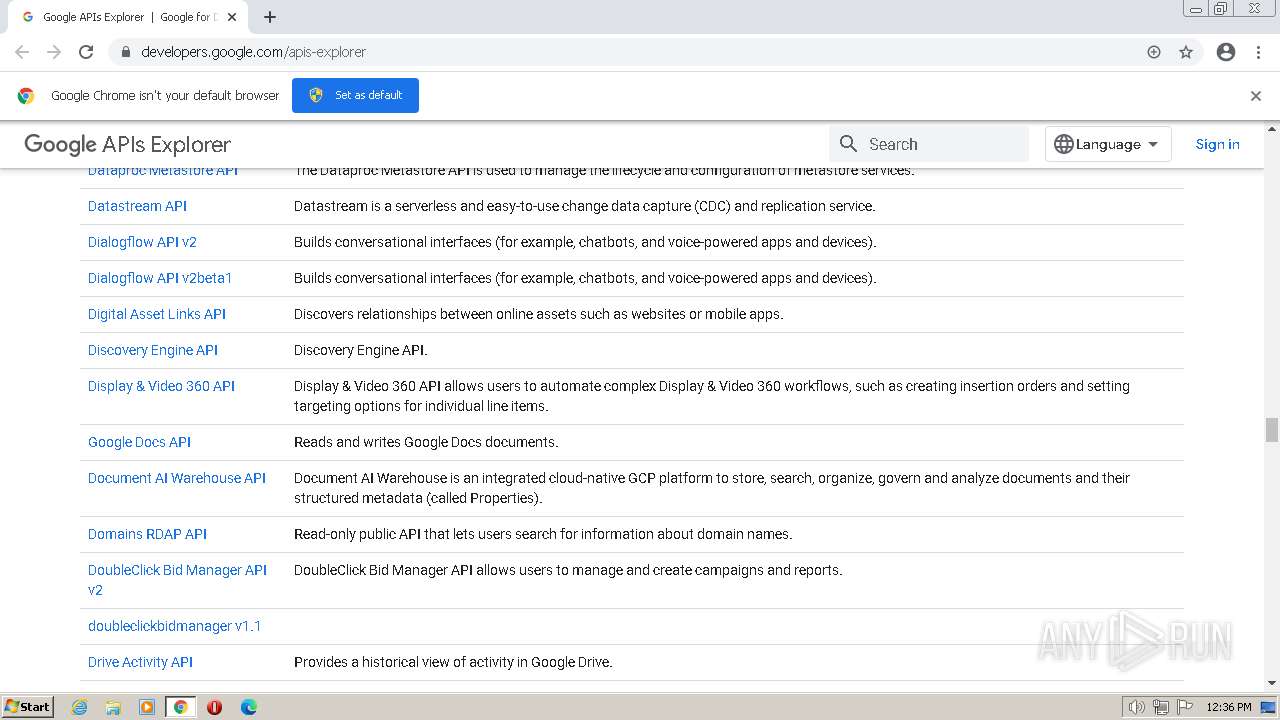Click the taskbar clock 12:36 PM
1280x720 pixels.
[1229, 707]
